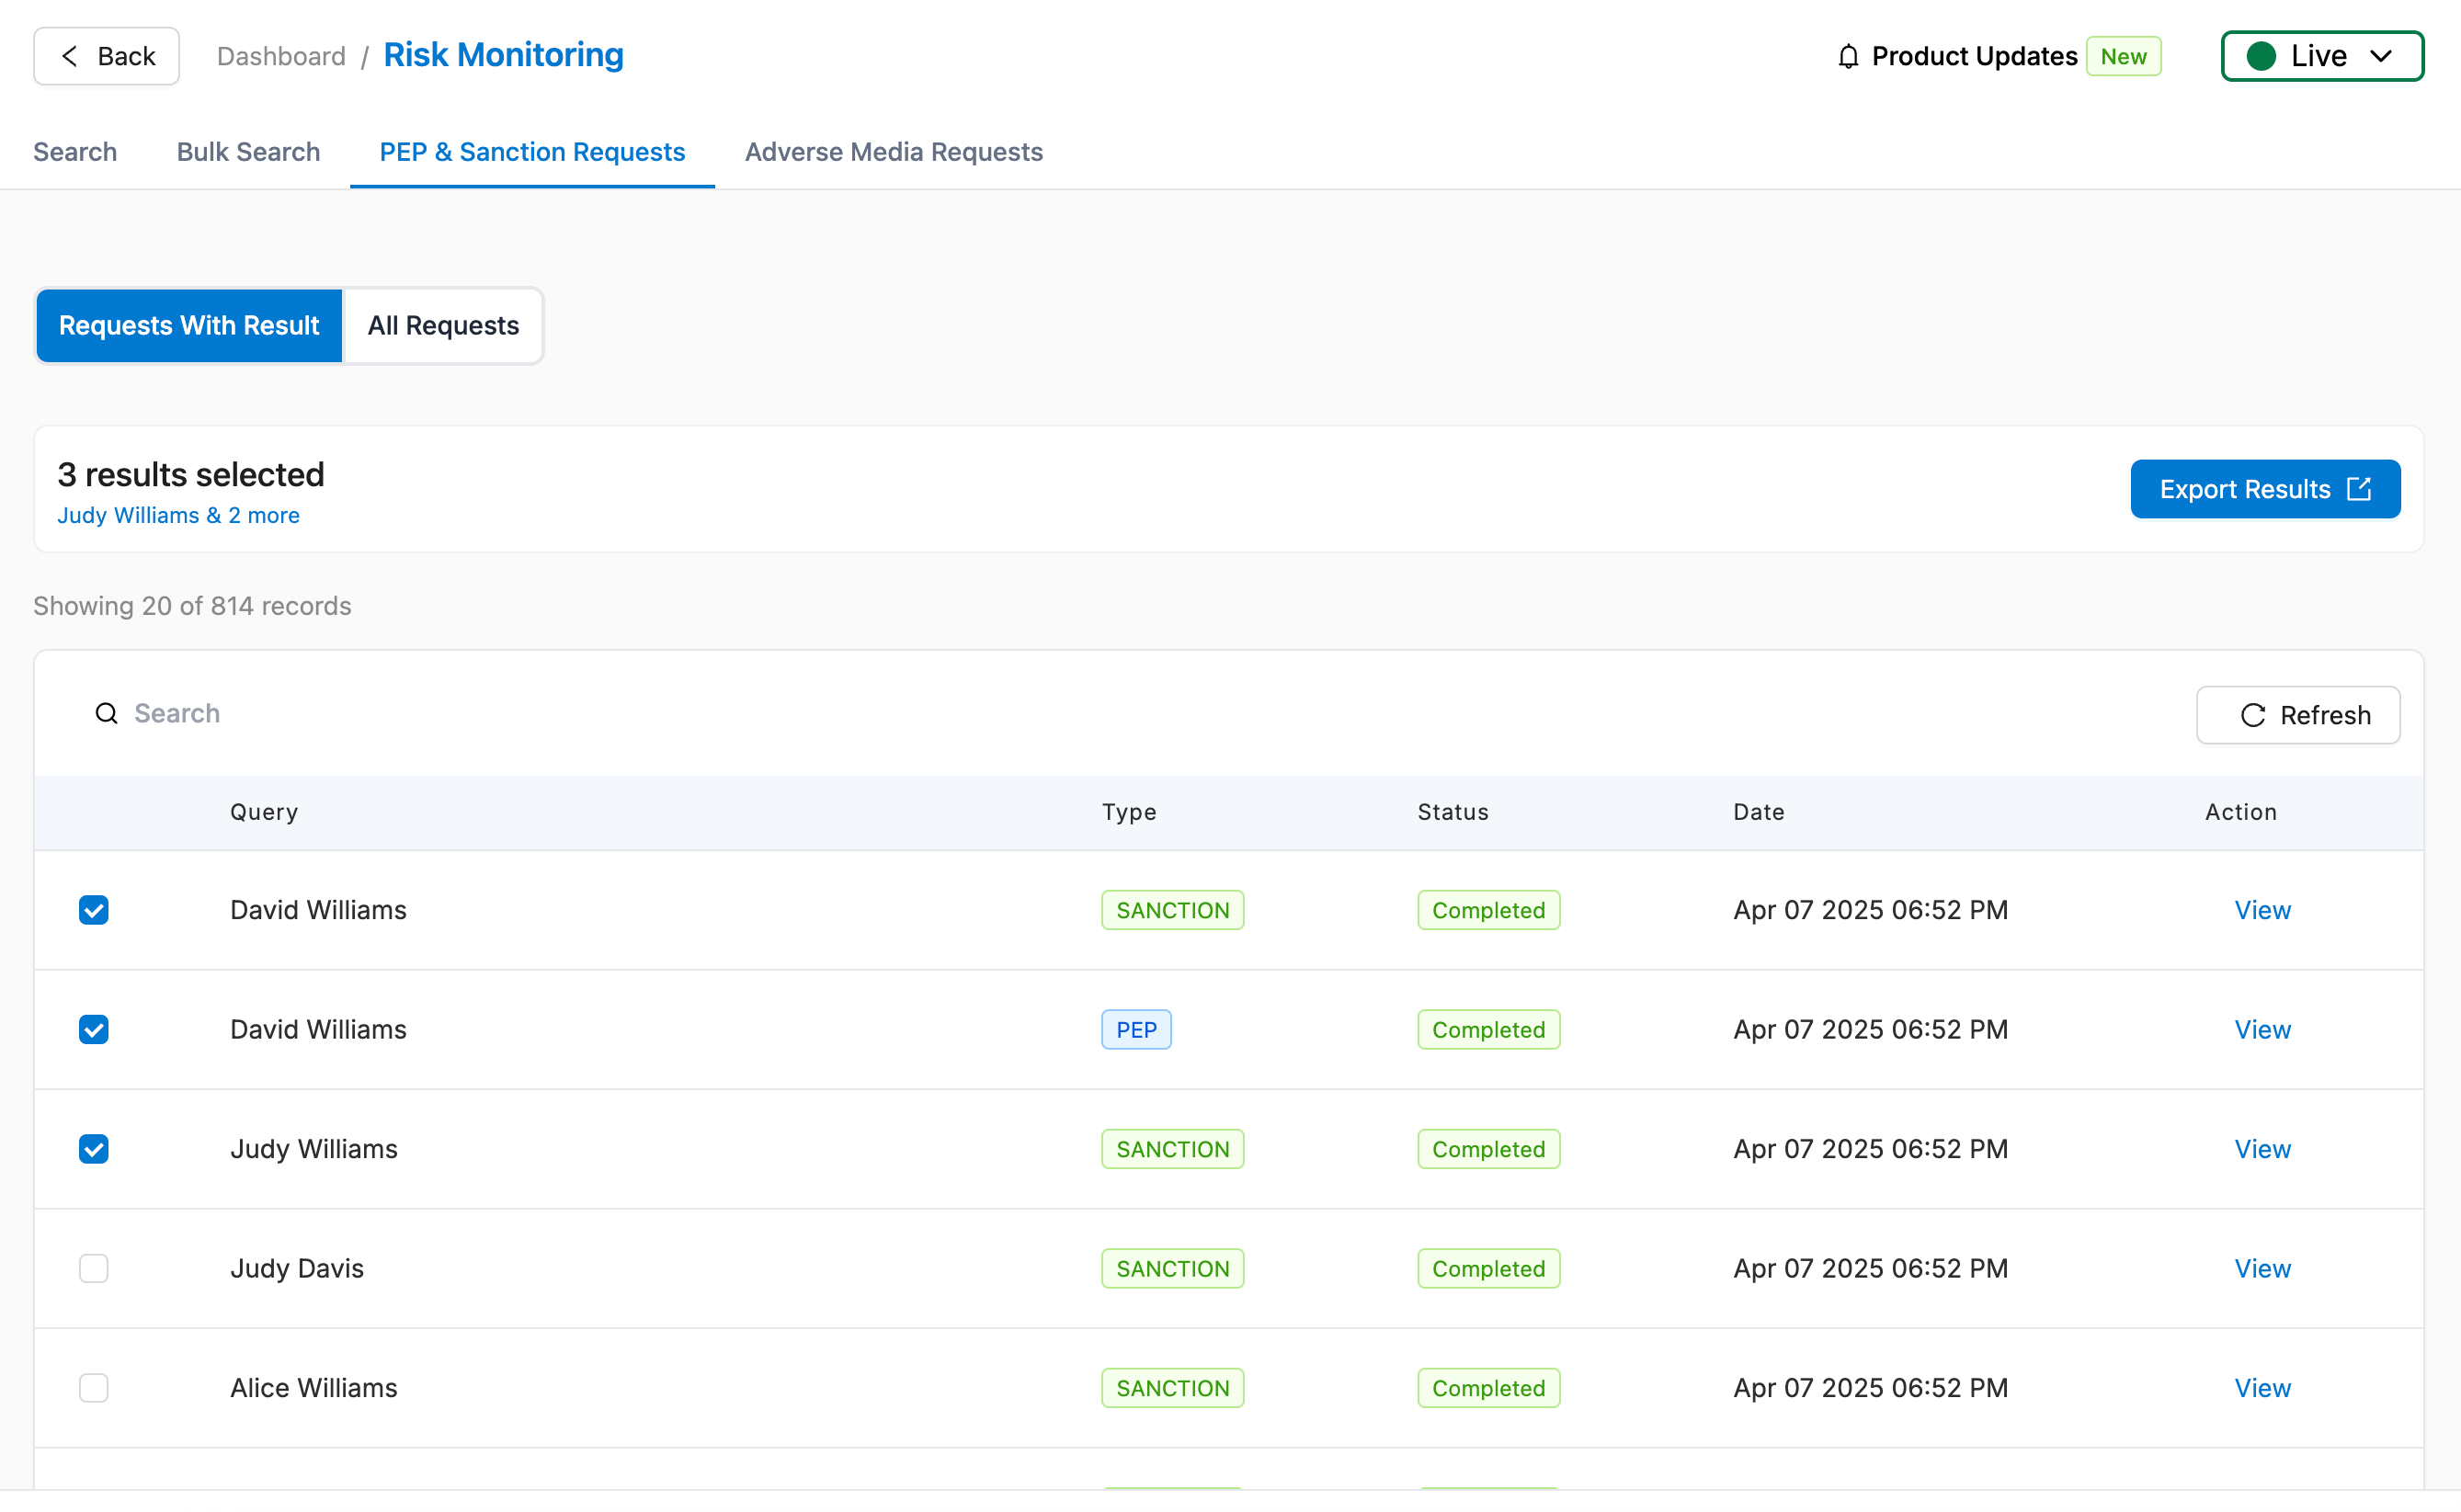Screen dimensions: 2461x1512
Task: Click the Type column header
Action: click(x=1129, y=812)
